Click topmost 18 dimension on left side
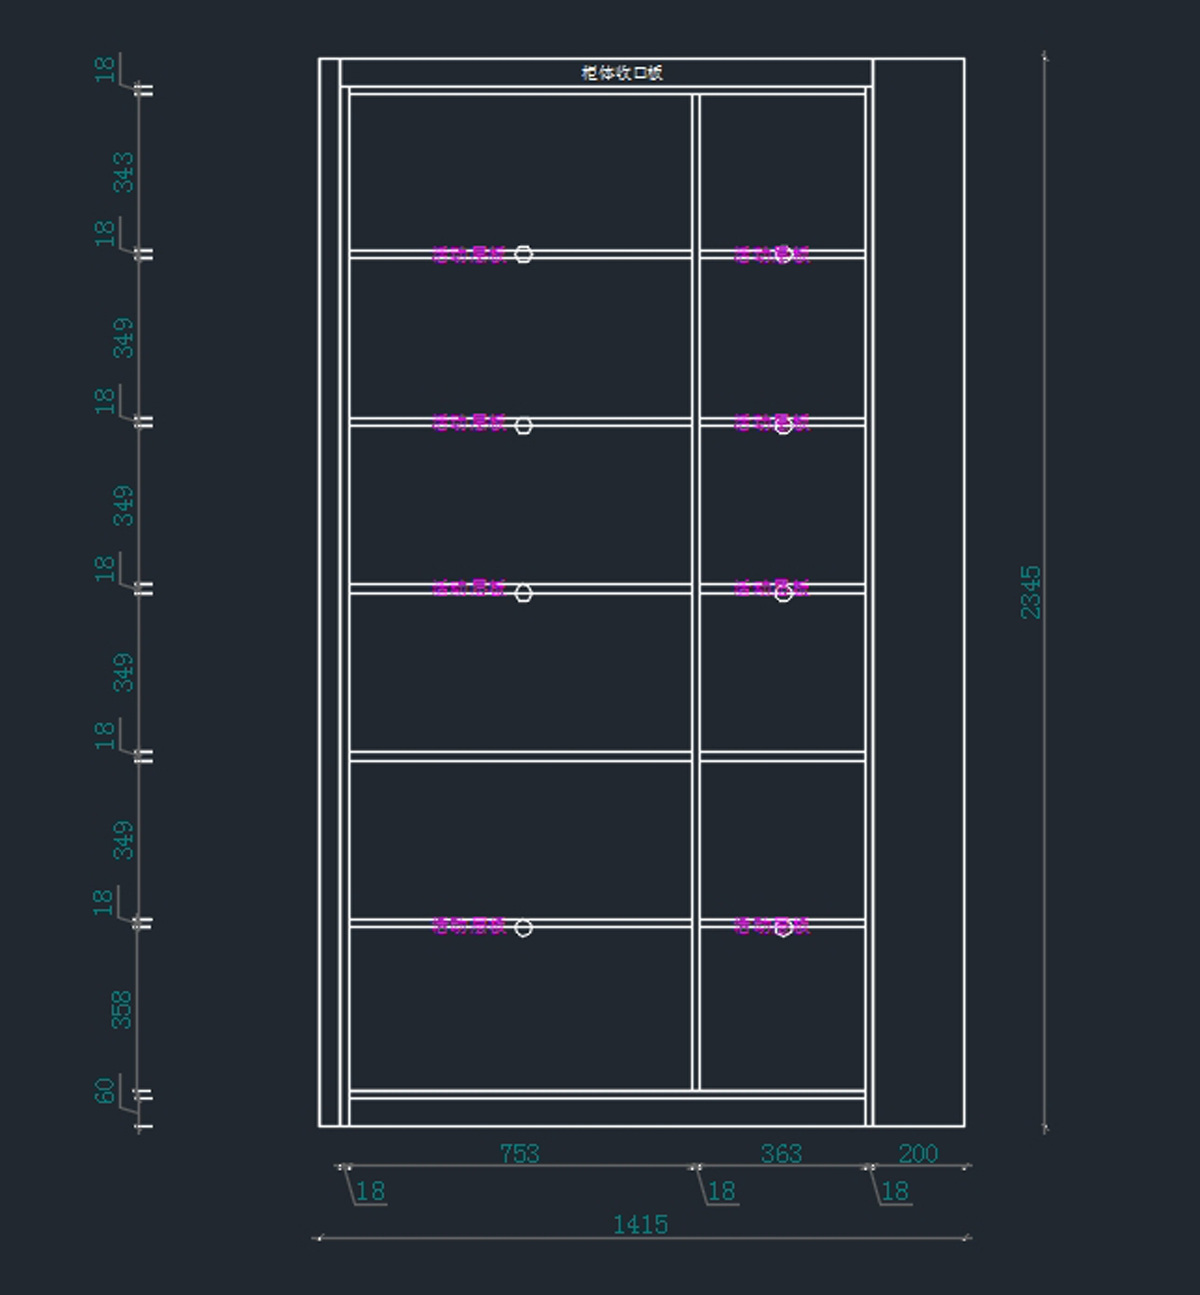 click(105, 69)
